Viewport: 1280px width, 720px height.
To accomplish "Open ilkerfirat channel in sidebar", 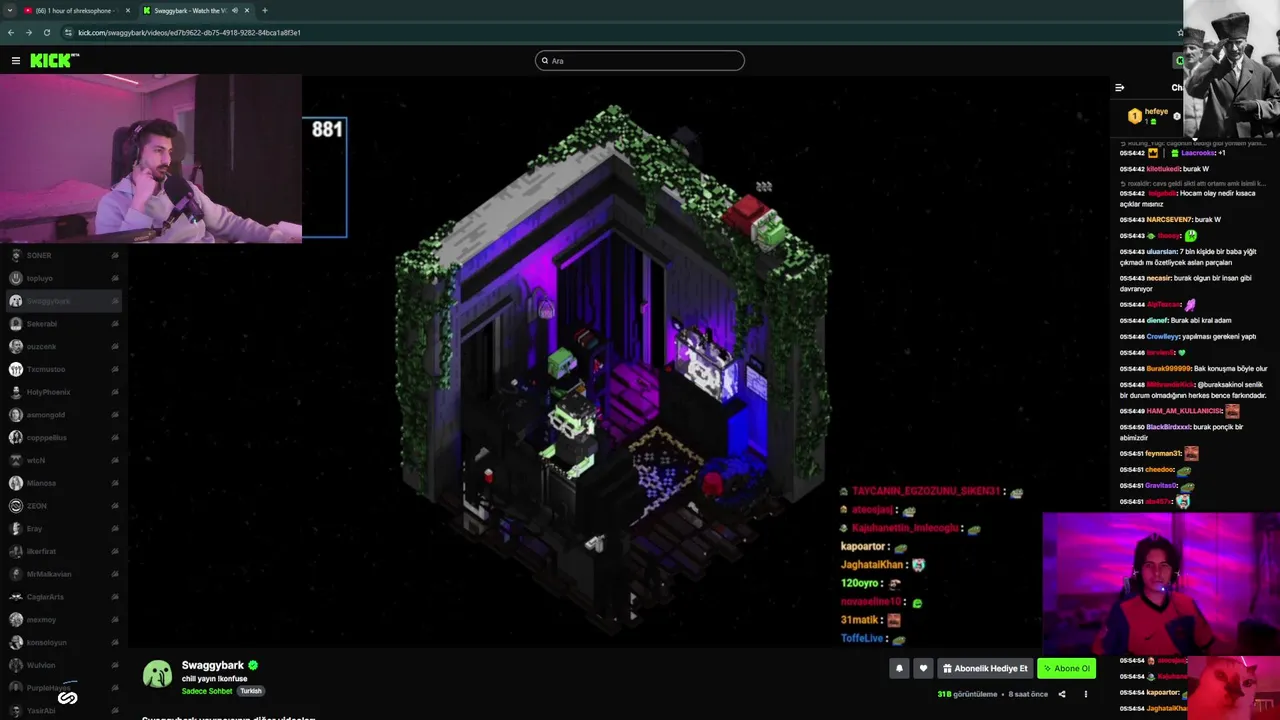I will [62, 551].
